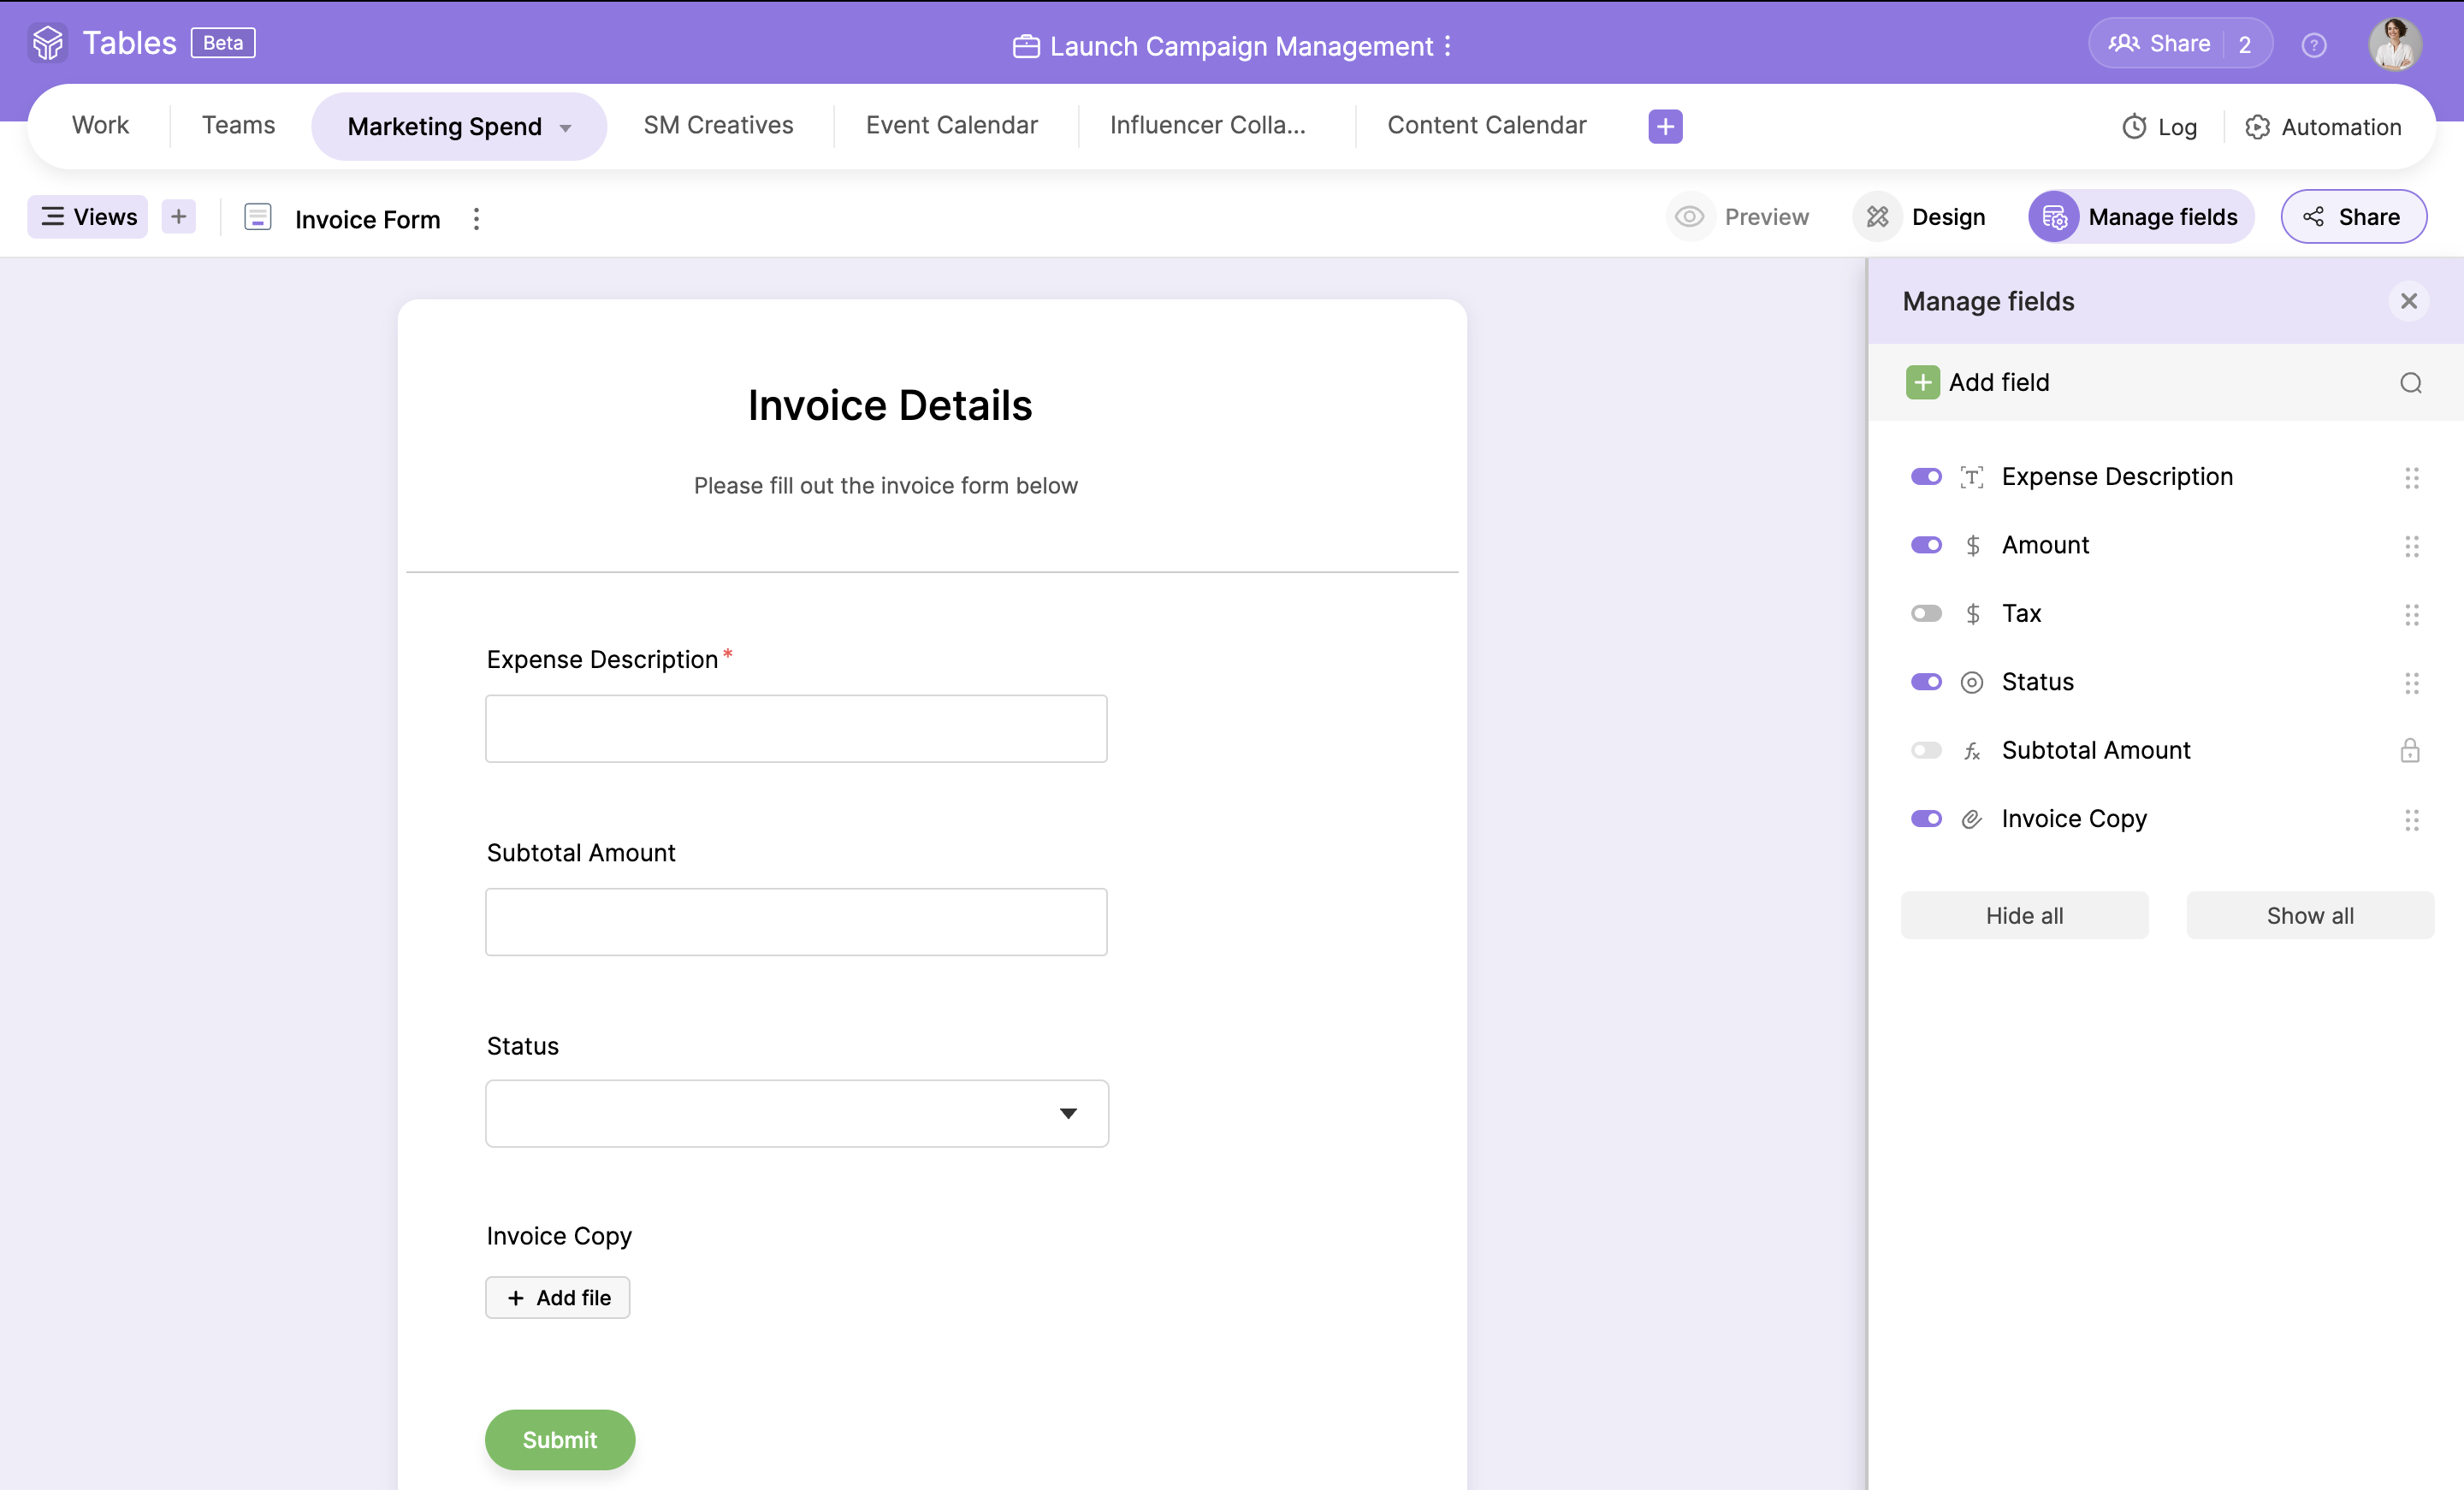Image resolution: width=2464 pixels, height=1490 pixels.
Task: Open the help question mark icon
Action: tap(2313, 45)
